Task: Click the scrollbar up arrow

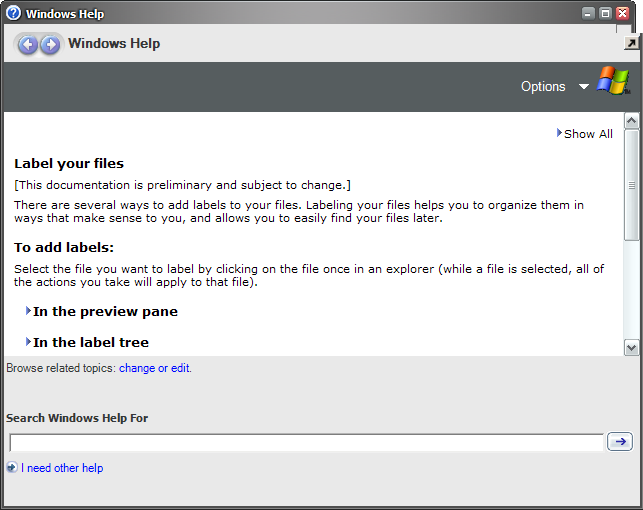Action: pyautogui.click(x=631, y=121)
